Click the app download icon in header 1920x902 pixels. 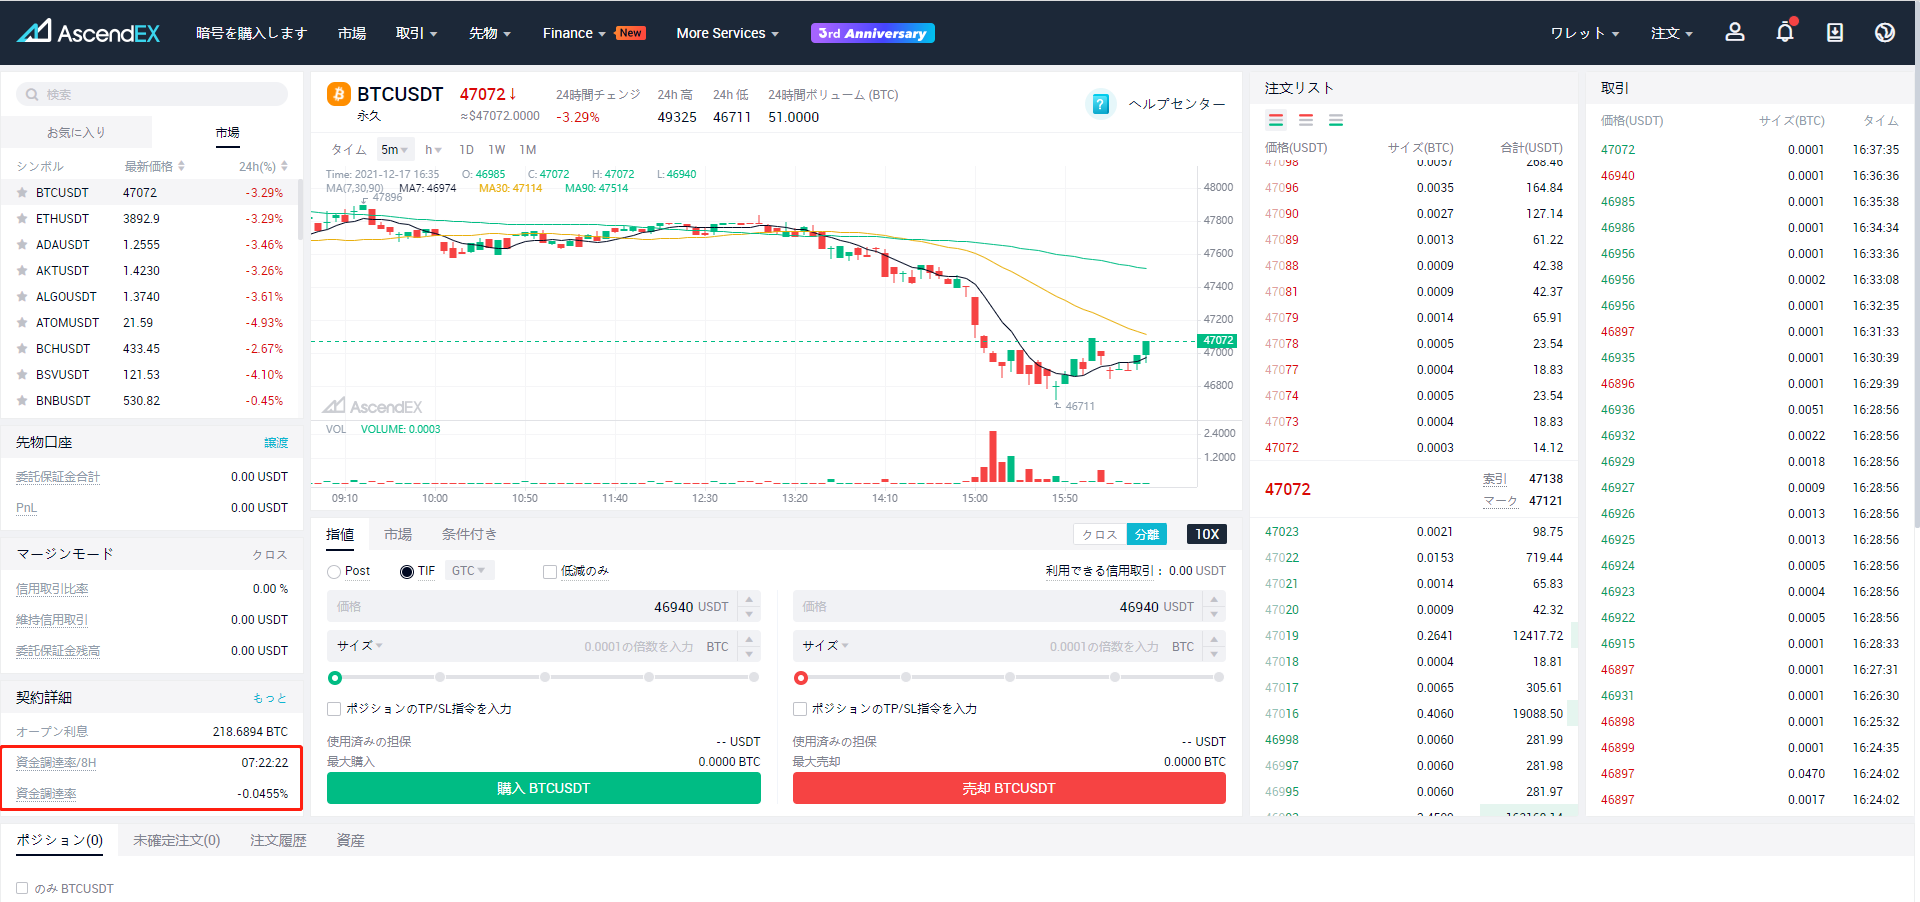[1835, 33]
